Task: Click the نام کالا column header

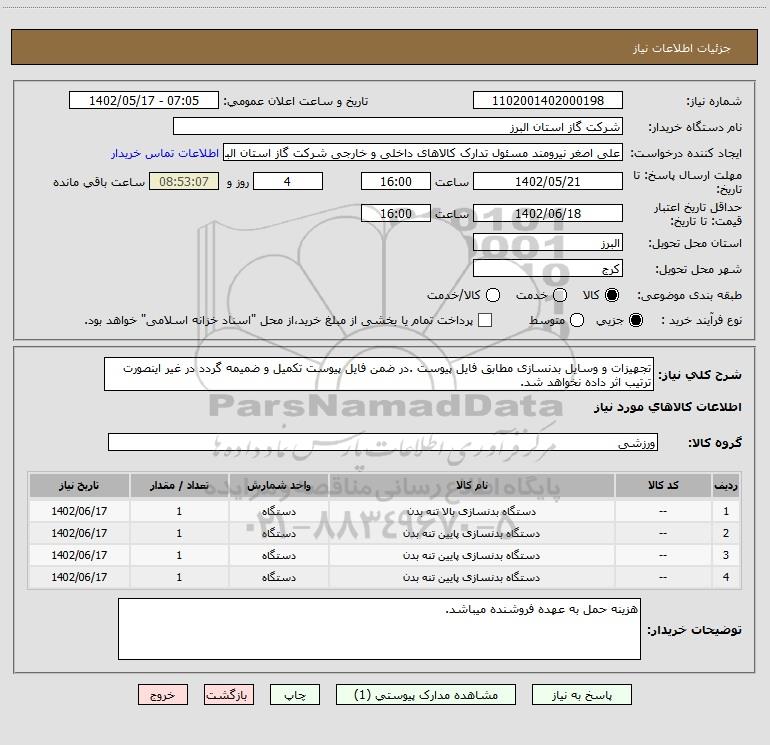Action: tap(471, 485)
